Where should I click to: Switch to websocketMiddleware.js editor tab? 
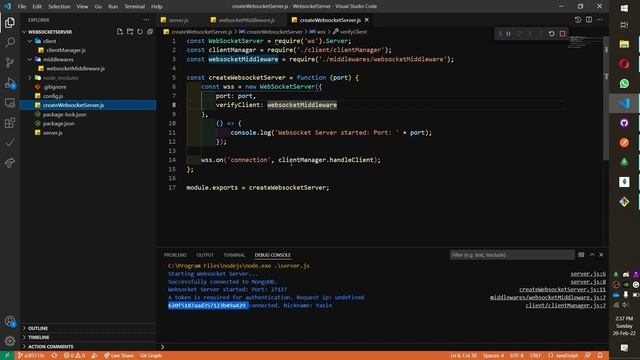247,20
